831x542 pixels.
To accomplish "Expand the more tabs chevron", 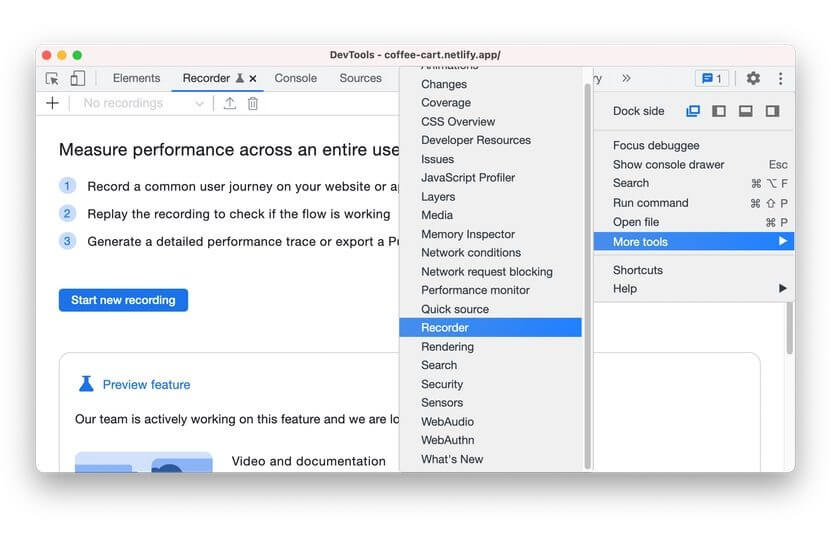I will click(626, 78).
